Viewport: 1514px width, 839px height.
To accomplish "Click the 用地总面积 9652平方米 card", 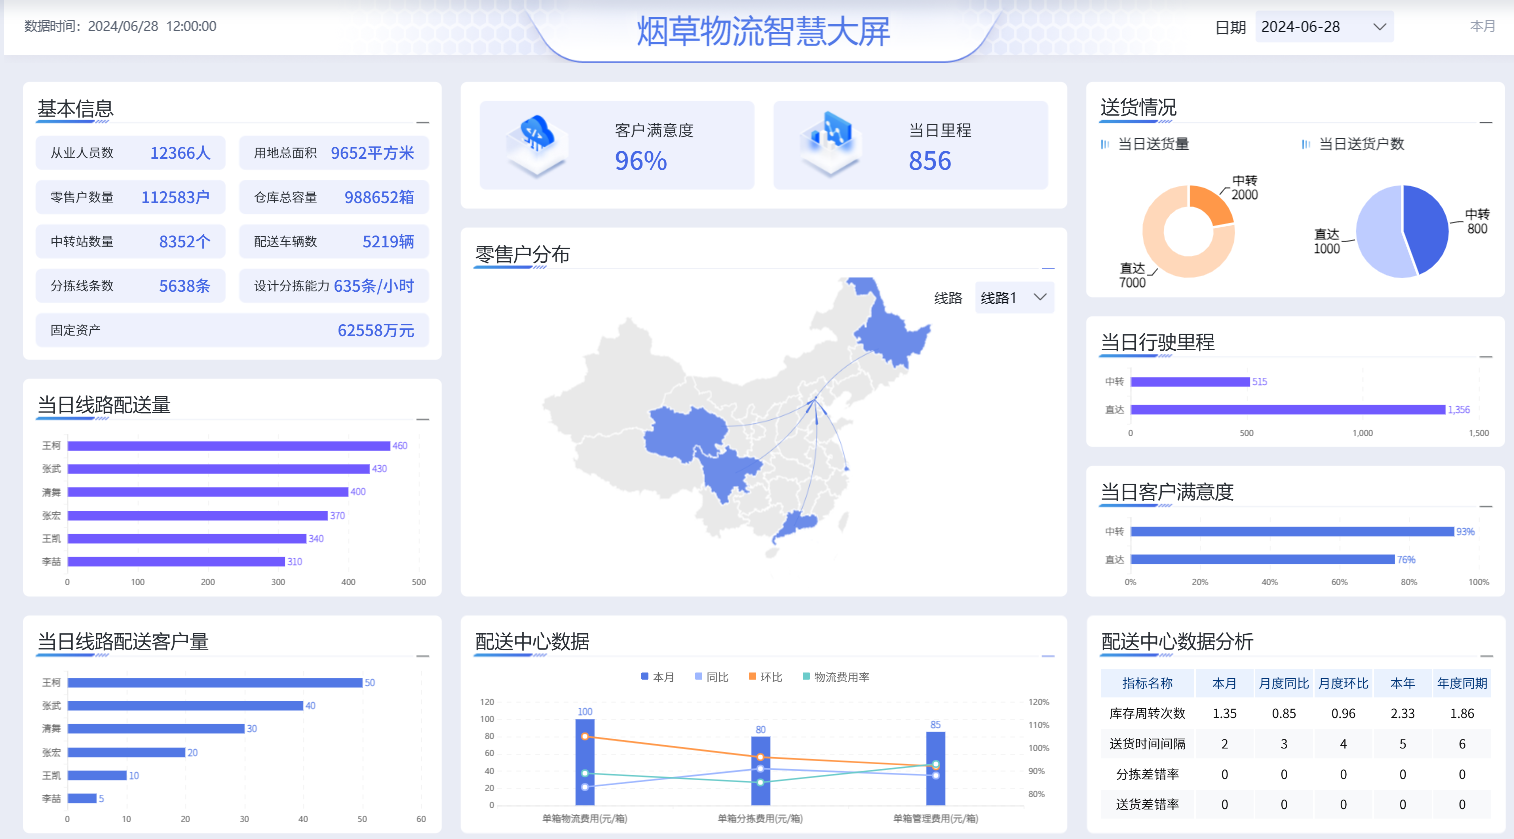I will [x=334, y=153].
